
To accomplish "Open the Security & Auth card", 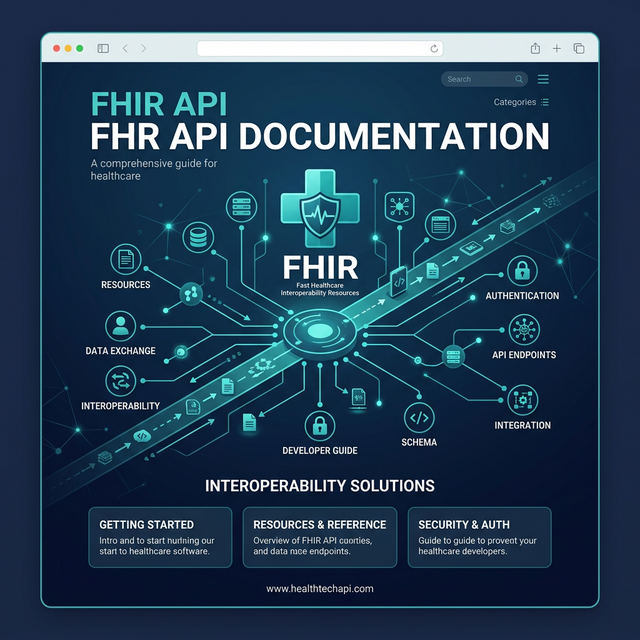I will pyautogui.click(x=480, y=537).
